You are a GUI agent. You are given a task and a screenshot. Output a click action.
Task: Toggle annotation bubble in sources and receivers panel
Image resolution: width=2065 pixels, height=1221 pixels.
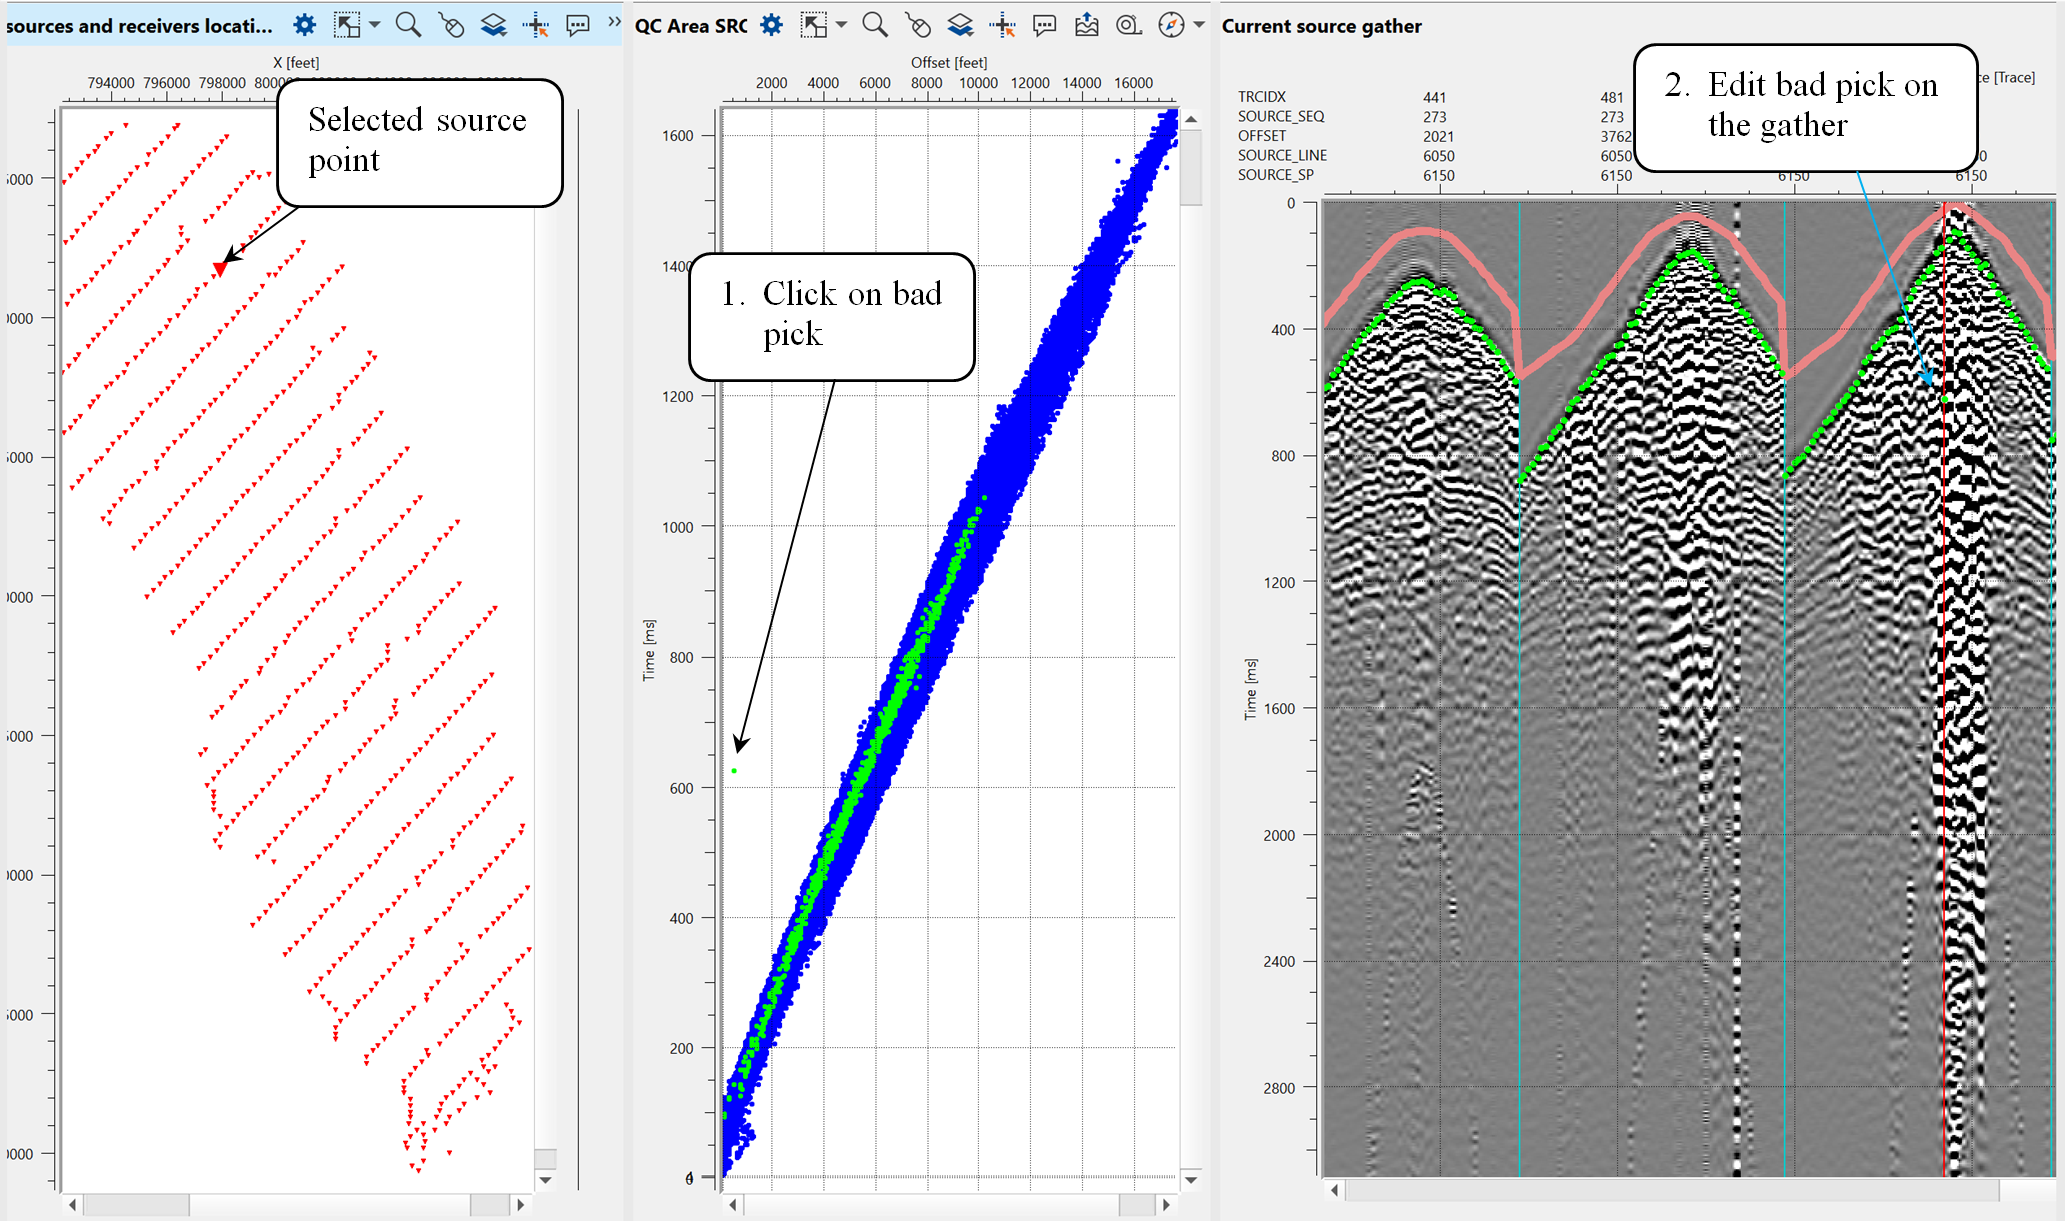point(578,25)
